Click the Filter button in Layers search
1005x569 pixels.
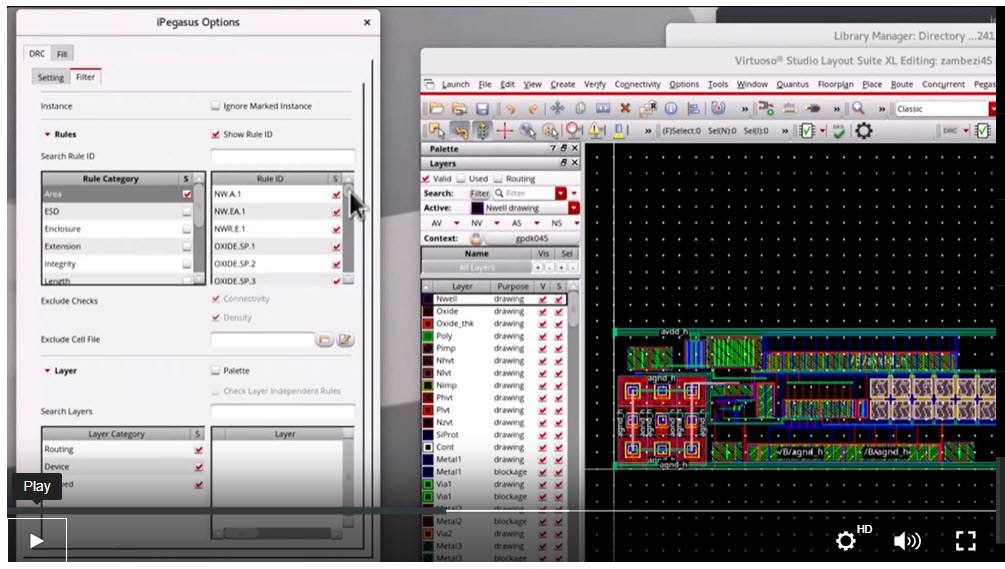[x=480, y=193]
